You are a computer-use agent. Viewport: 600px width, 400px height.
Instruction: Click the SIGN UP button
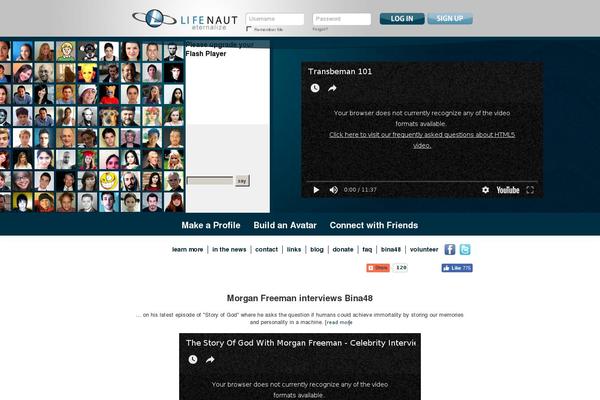450,19
